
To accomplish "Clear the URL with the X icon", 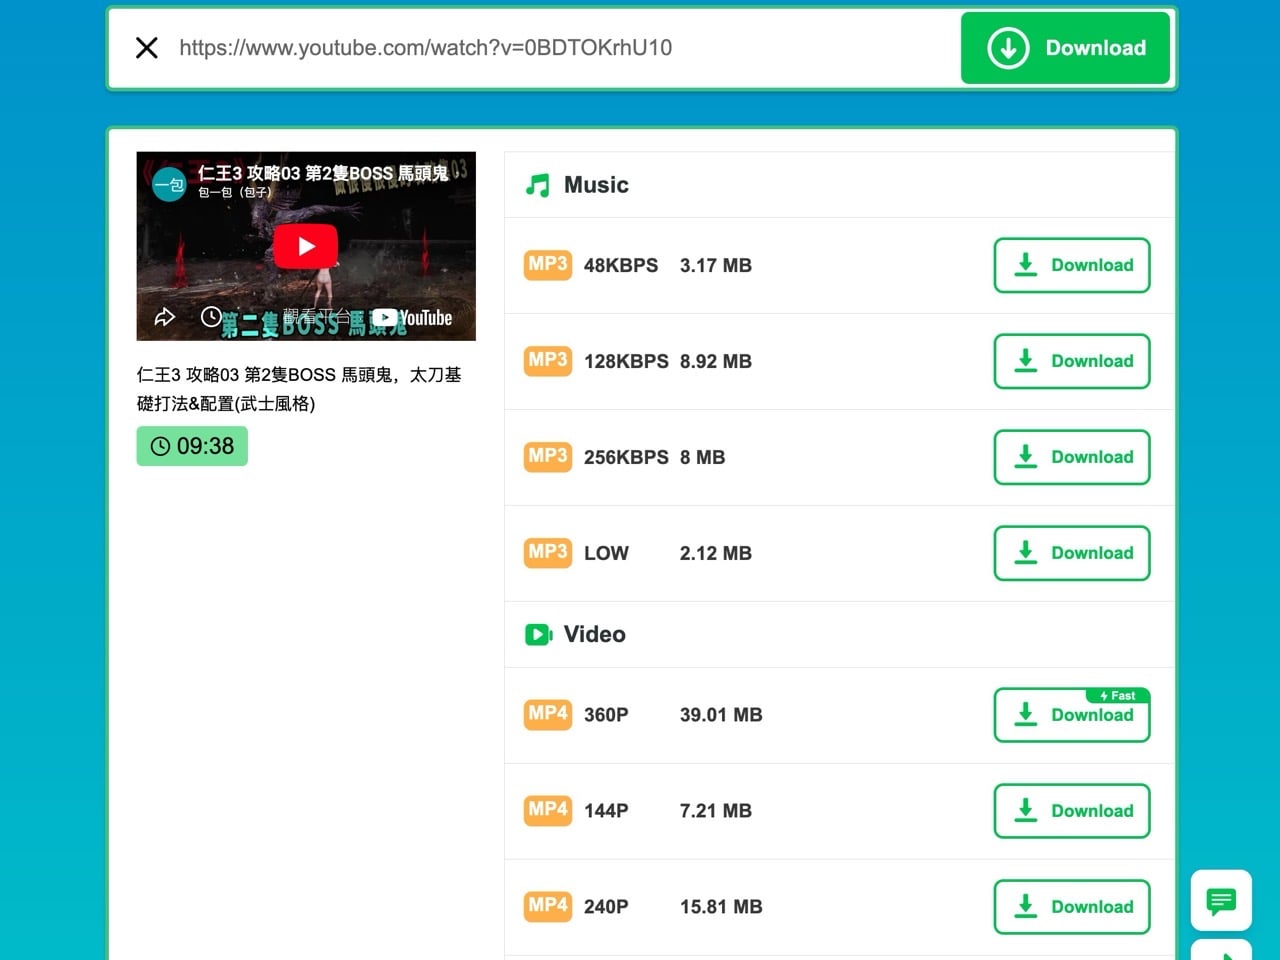I will coord(147,48).
